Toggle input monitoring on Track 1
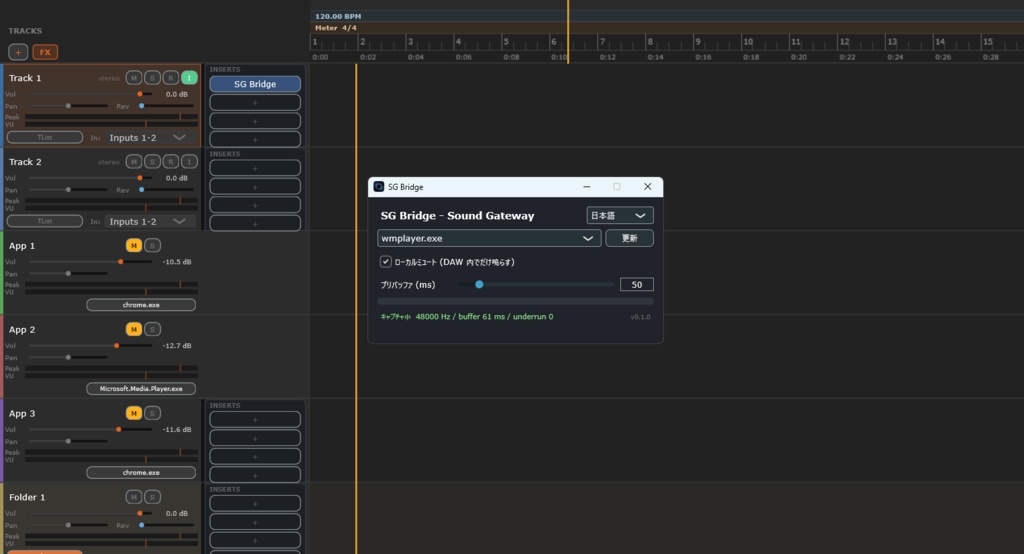The image size is (1024, 554). click(189, 78)
